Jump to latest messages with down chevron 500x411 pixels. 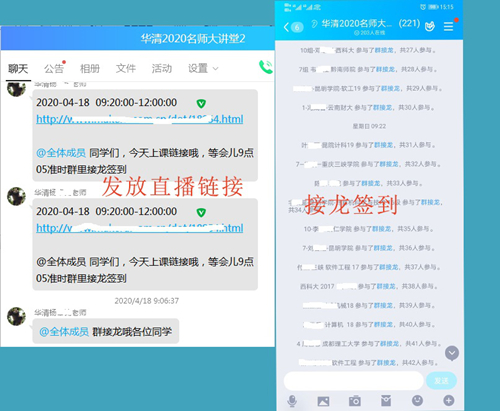point(452,353)
